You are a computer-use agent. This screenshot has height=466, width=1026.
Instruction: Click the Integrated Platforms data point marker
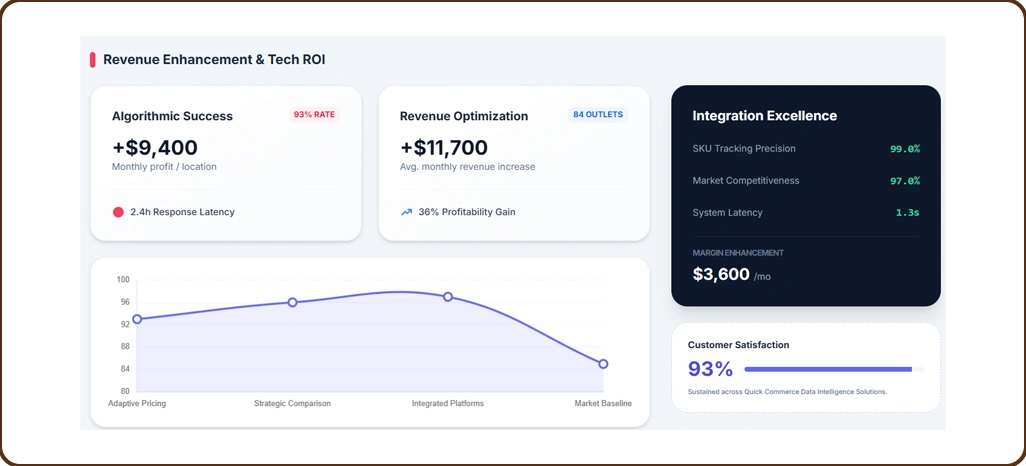coord(448,297)
